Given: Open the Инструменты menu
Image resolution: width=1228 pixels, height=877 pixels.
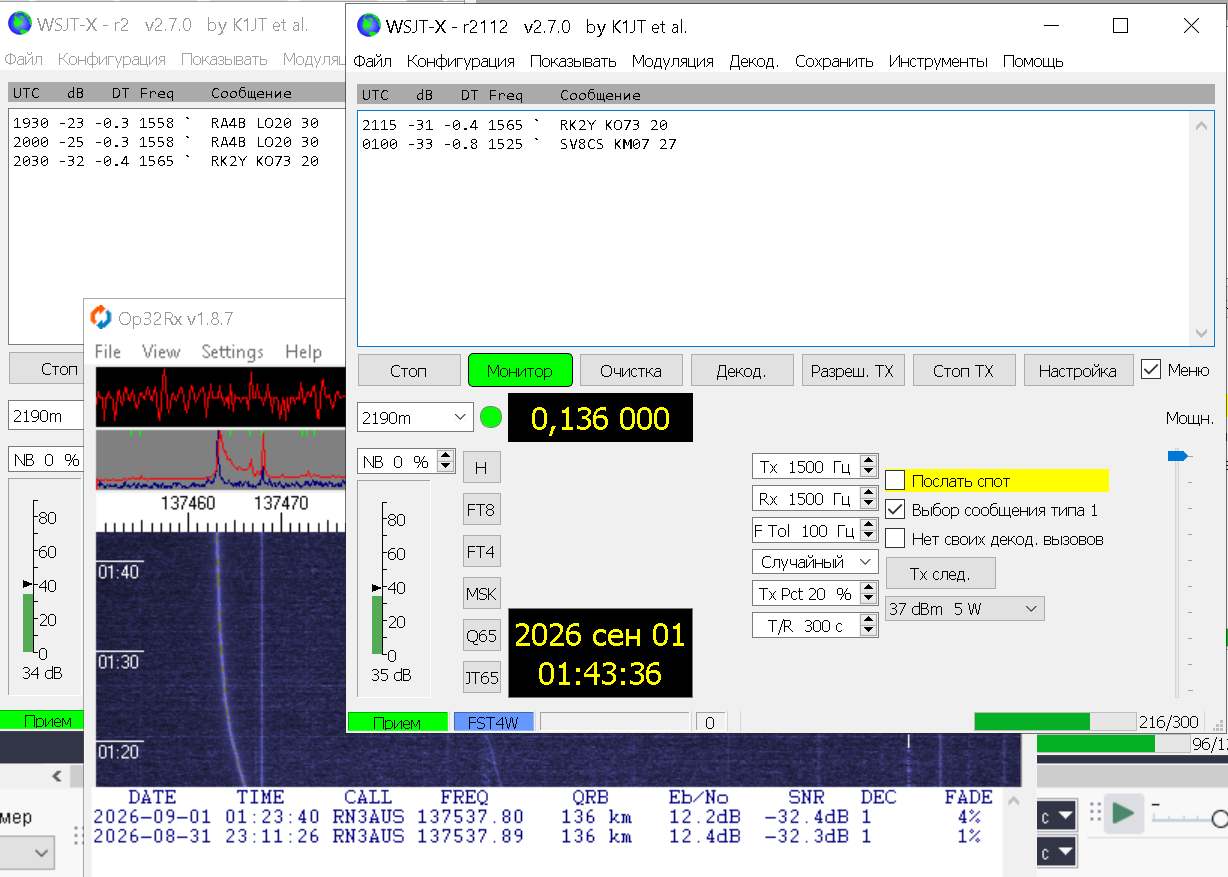Looking at the screenshot, I should (x=938, y=61).
